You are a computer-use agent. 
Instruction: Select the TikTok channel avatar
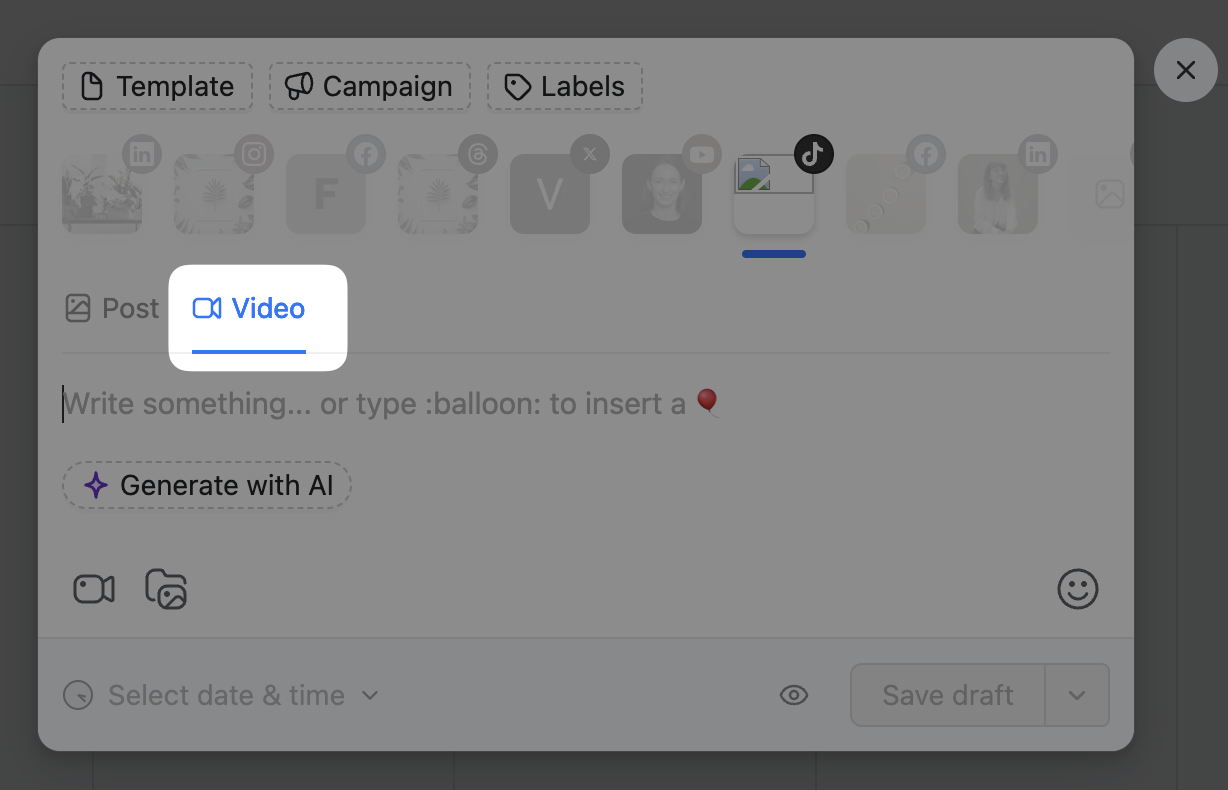(x=774, y=194)
